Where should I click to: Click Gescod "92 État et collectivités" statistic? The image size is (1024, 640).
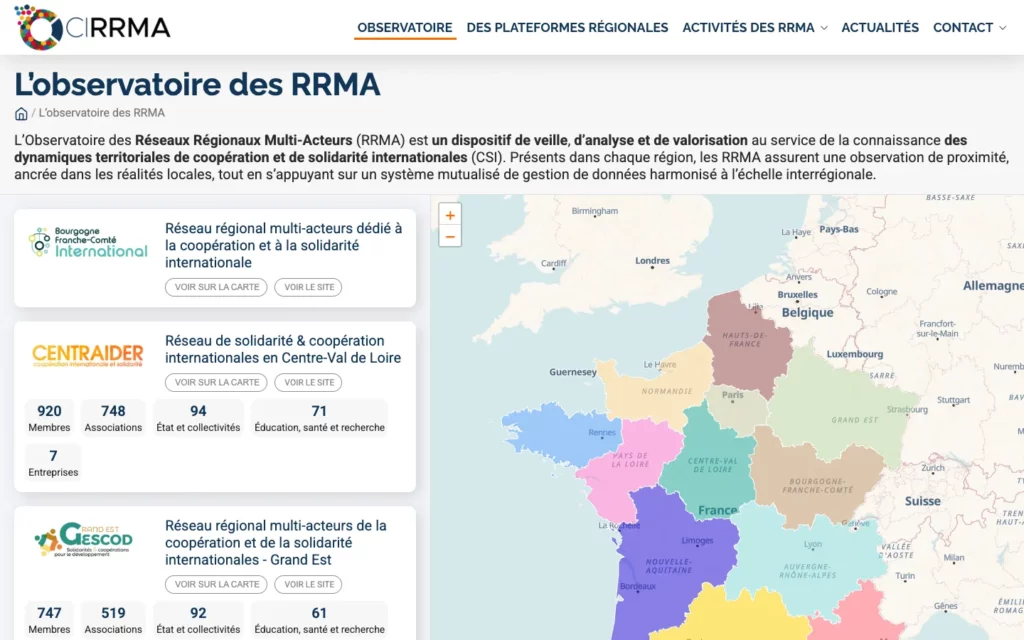(x=198, y=620)
